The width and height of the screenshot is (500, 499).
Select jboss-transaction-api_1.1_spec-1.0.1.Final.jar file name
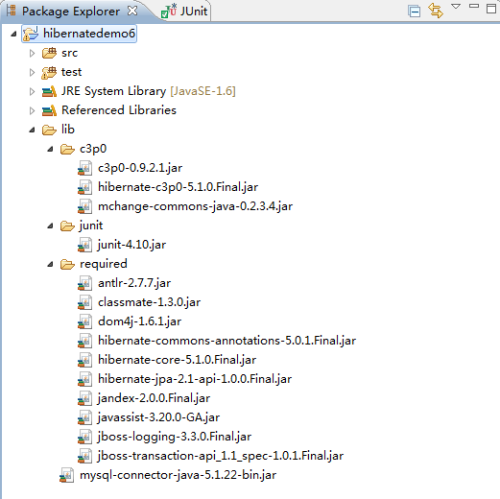coord(221,456)
